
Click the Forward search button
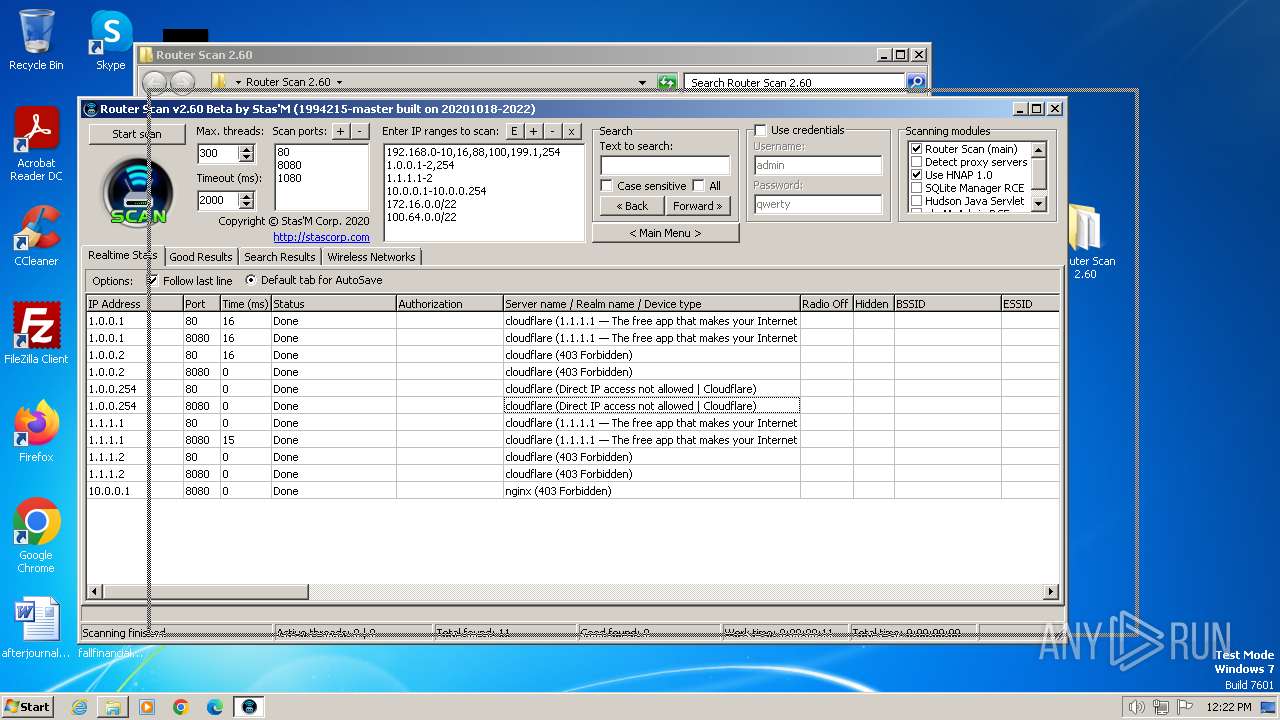coord(698,206)
